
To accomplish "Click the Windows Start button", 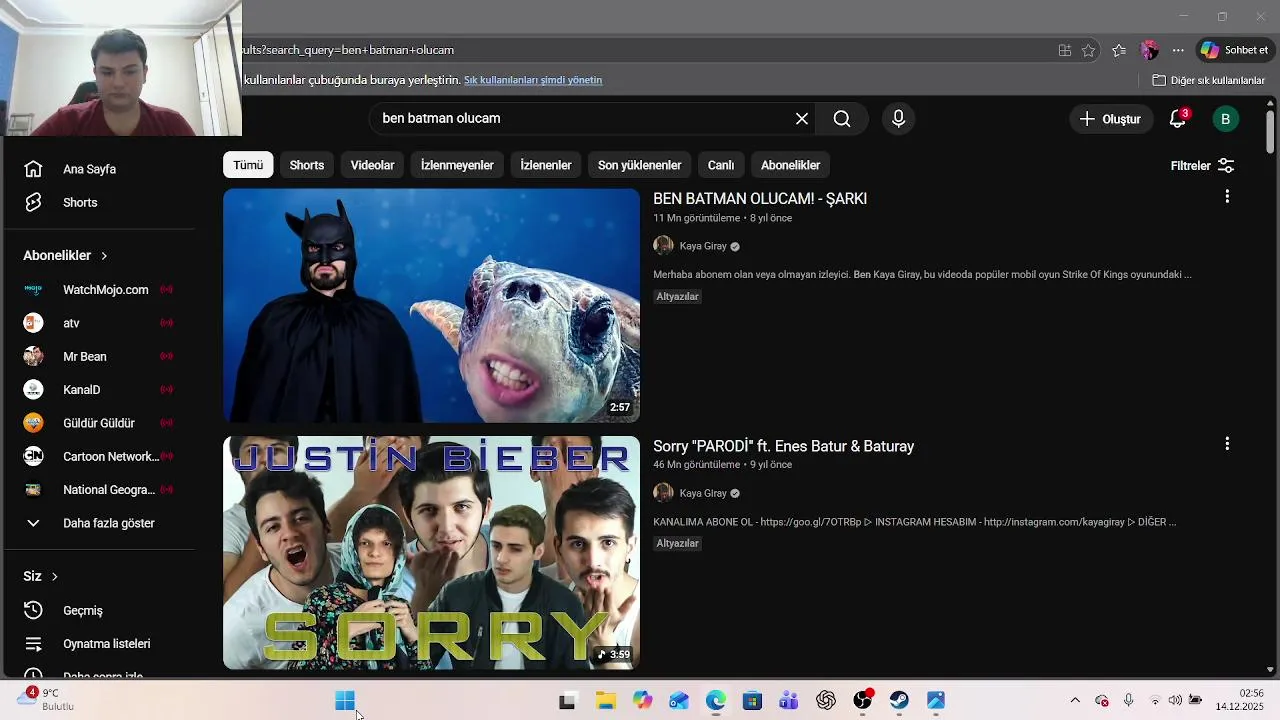I will coord(345,701).
